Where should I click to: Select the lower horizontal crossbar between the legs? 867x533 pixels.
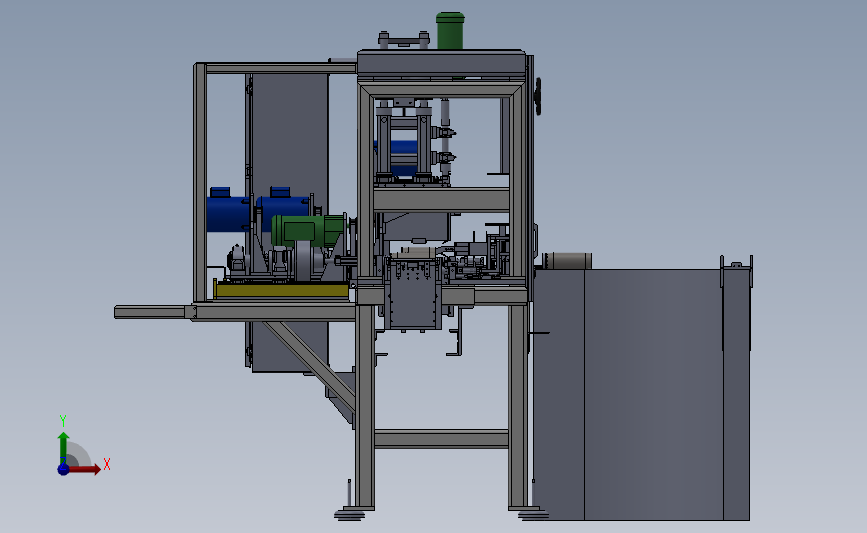coord(441,439)
